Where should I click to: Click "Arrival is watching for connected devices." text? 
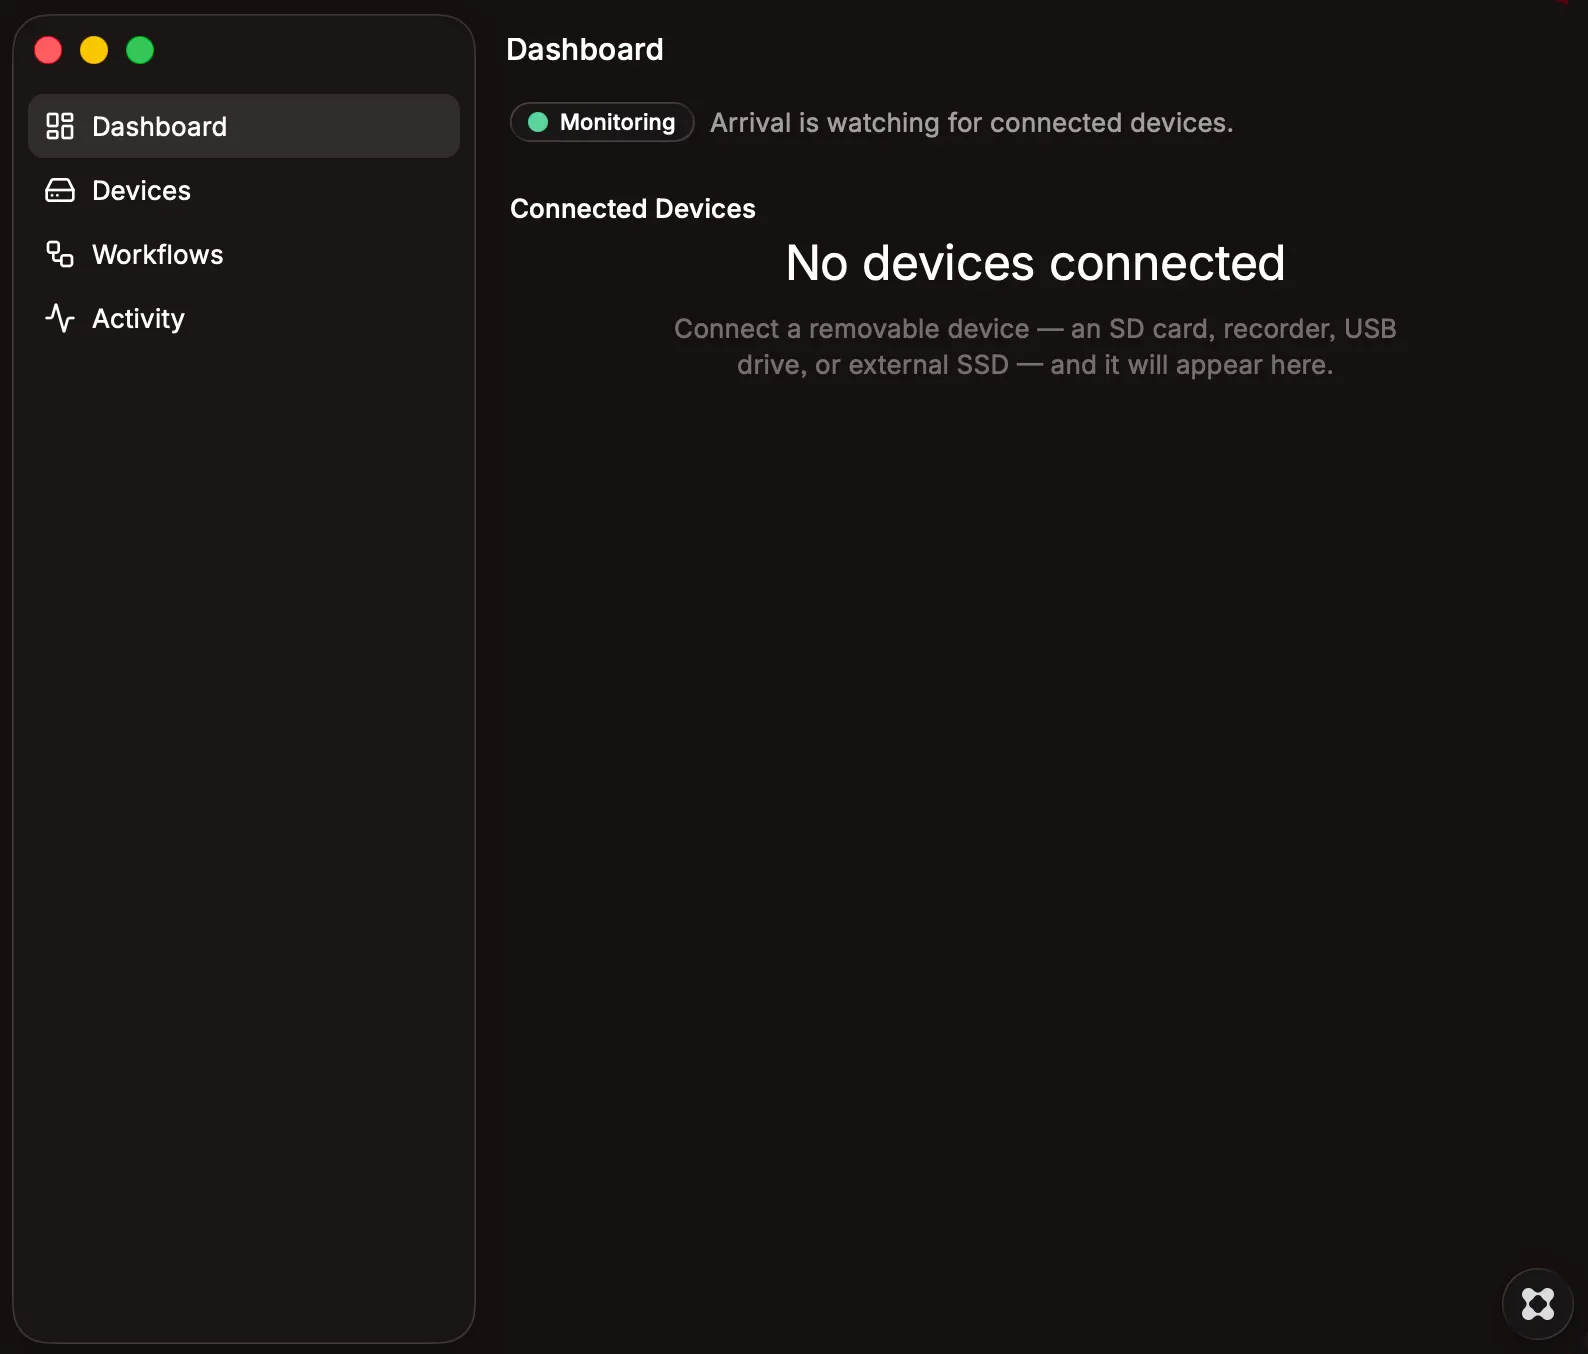click(971, 122)
